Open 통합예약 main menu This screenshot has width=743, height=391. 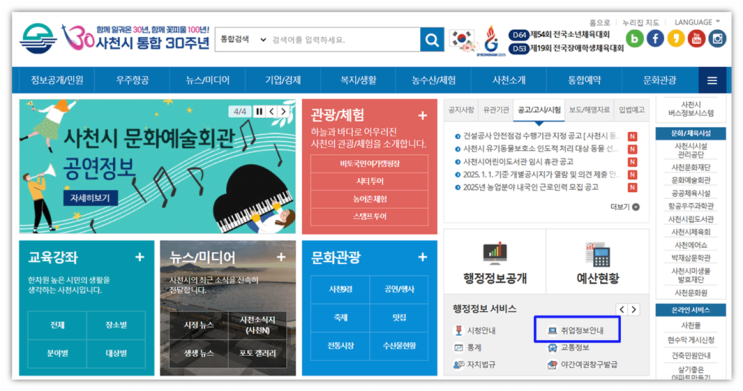(584, 81)
